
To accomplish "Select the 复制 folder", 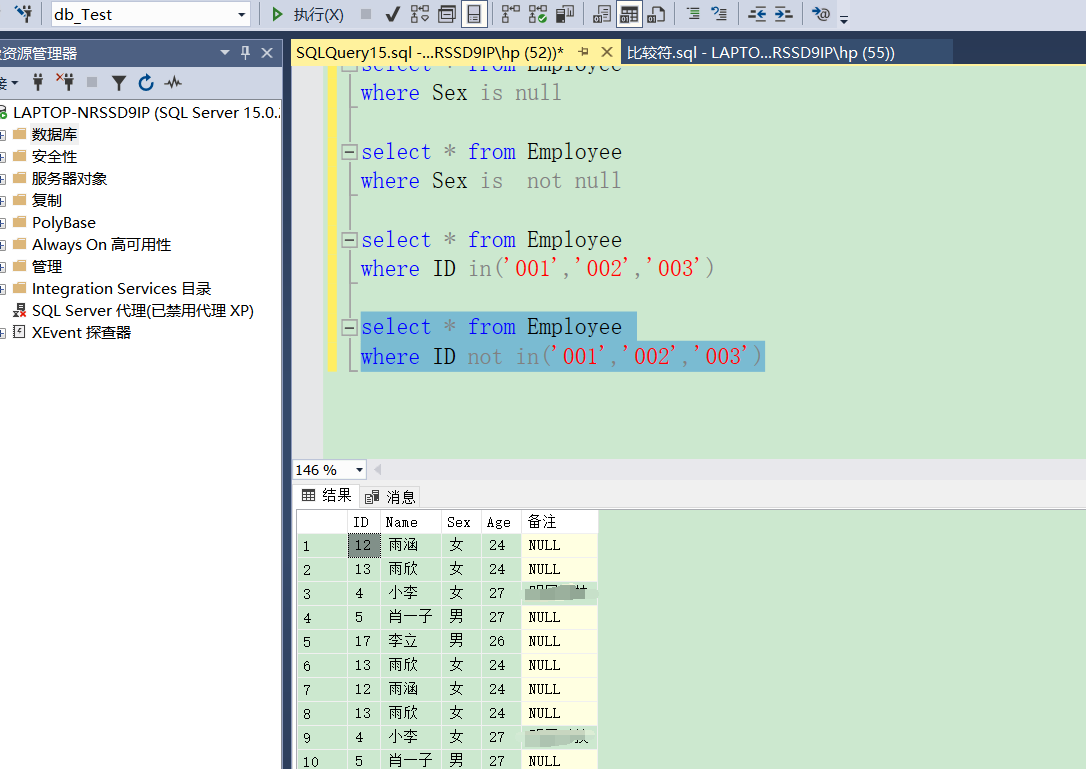I will (46, 201).
